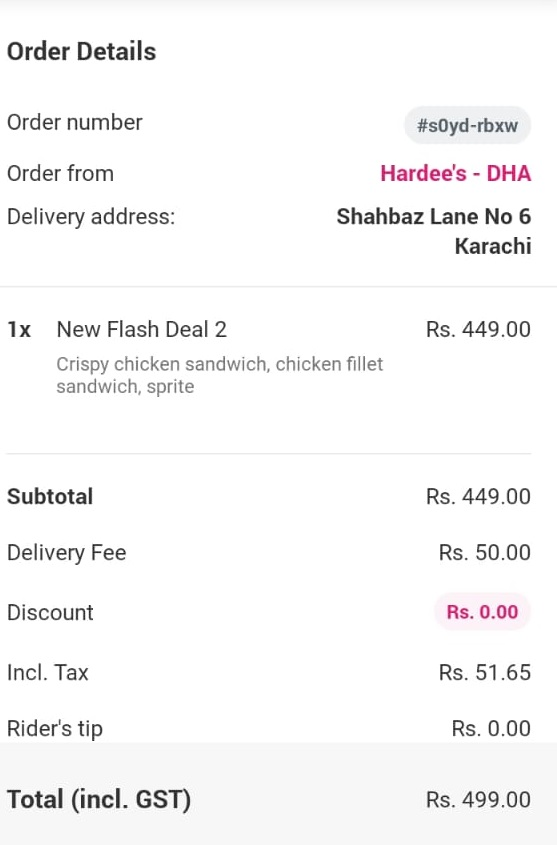Click the Subtotal amount Rs. 449.00
The width and height of the screenshot is (557, 845).
478,496
